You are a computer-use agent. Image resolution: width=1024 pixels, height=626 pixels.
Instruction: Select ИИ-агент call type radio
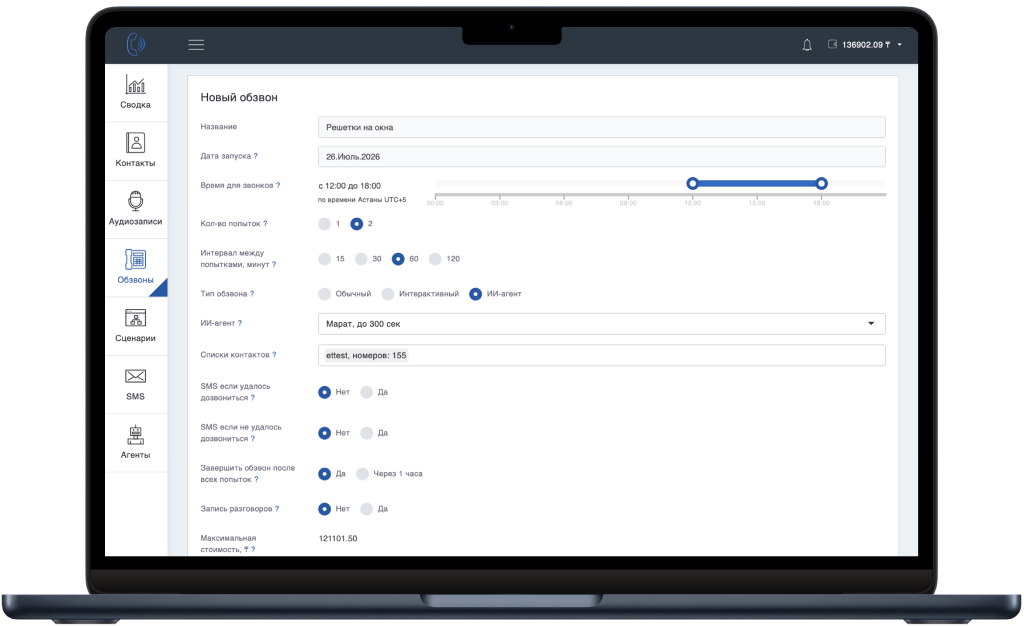[475, 294]
